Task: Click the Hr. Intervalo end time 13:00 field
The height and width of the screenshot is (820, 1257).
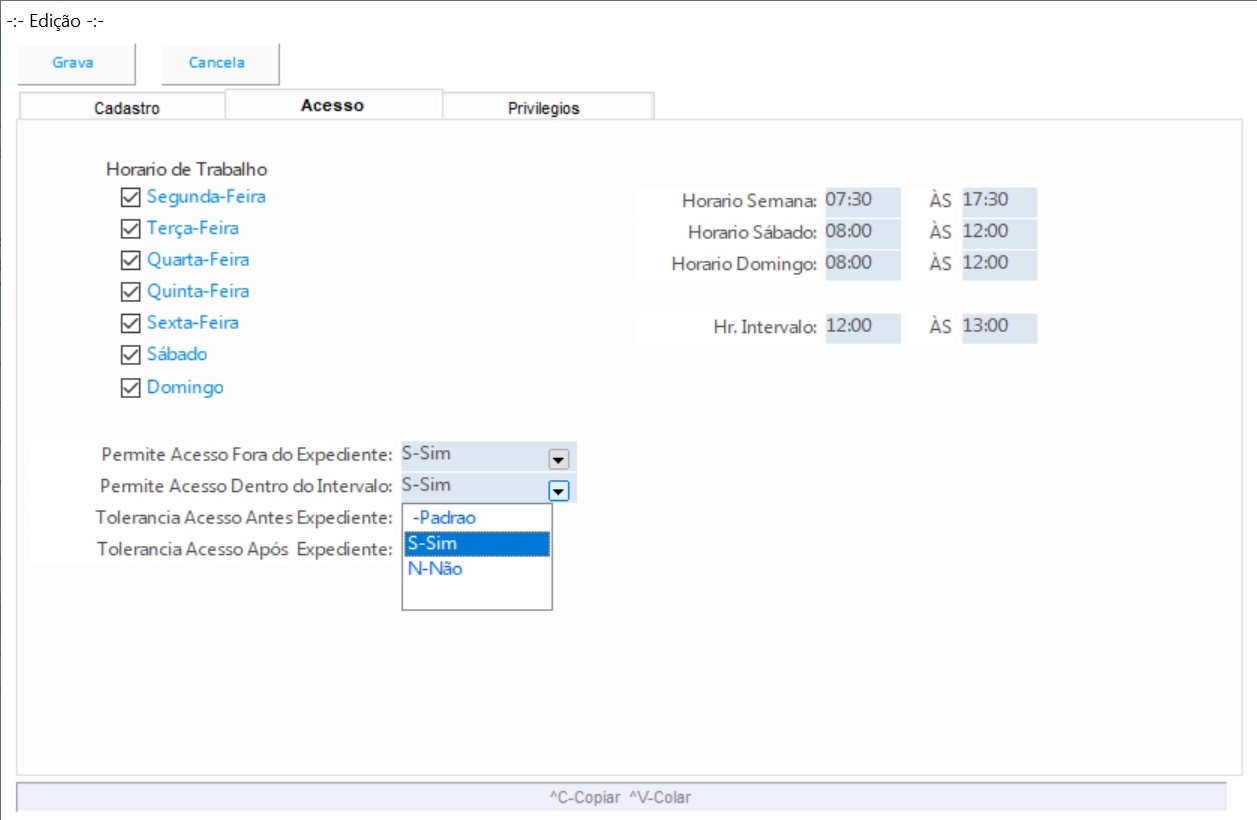Action: (x=998, y=327)
